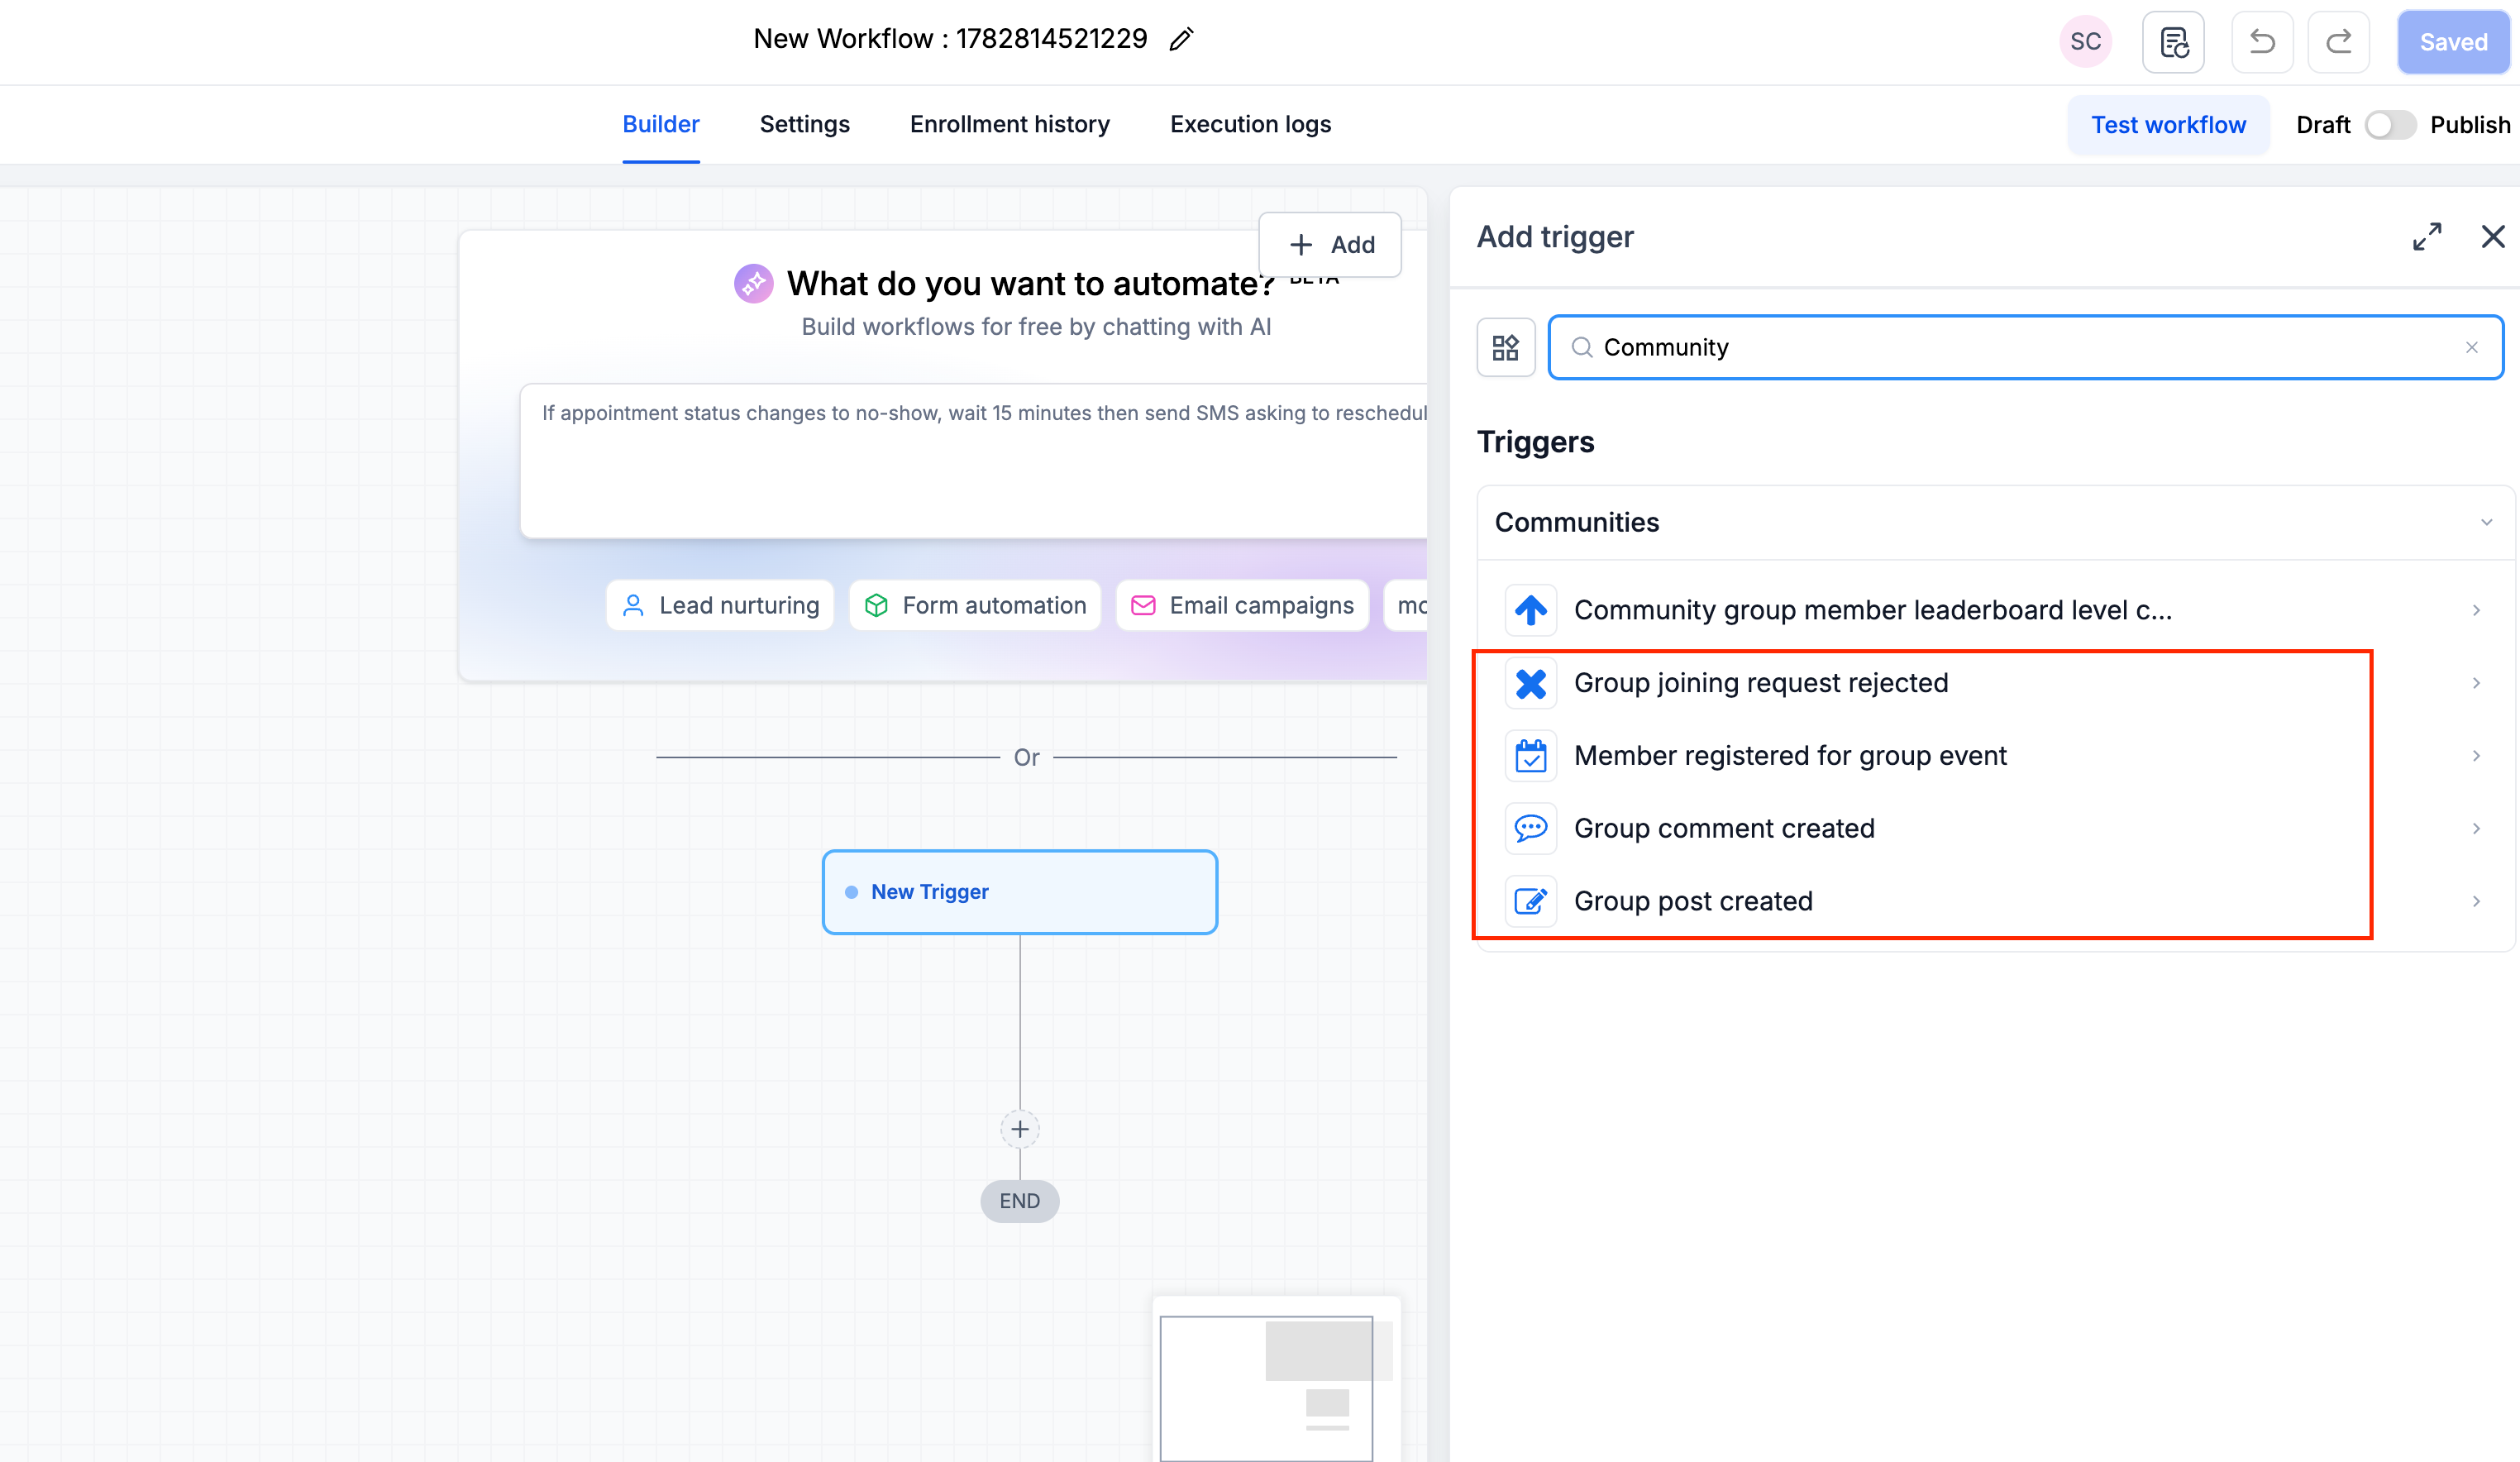Image resolution: width=2520 pixels, height=1462 pixels.
Task: Click the edit square post created icon
Action: [x=1530, y=902]
